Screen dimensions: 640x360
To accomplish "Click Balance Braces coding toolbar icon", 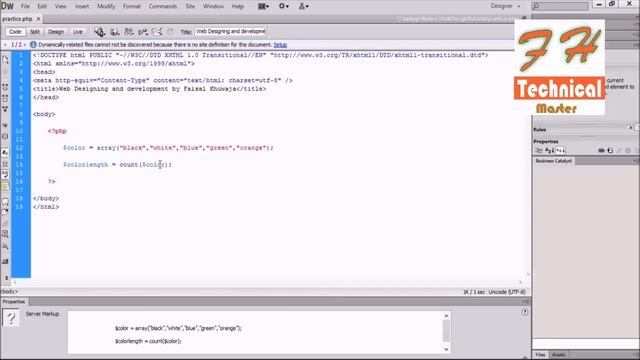I will (5, 136).
